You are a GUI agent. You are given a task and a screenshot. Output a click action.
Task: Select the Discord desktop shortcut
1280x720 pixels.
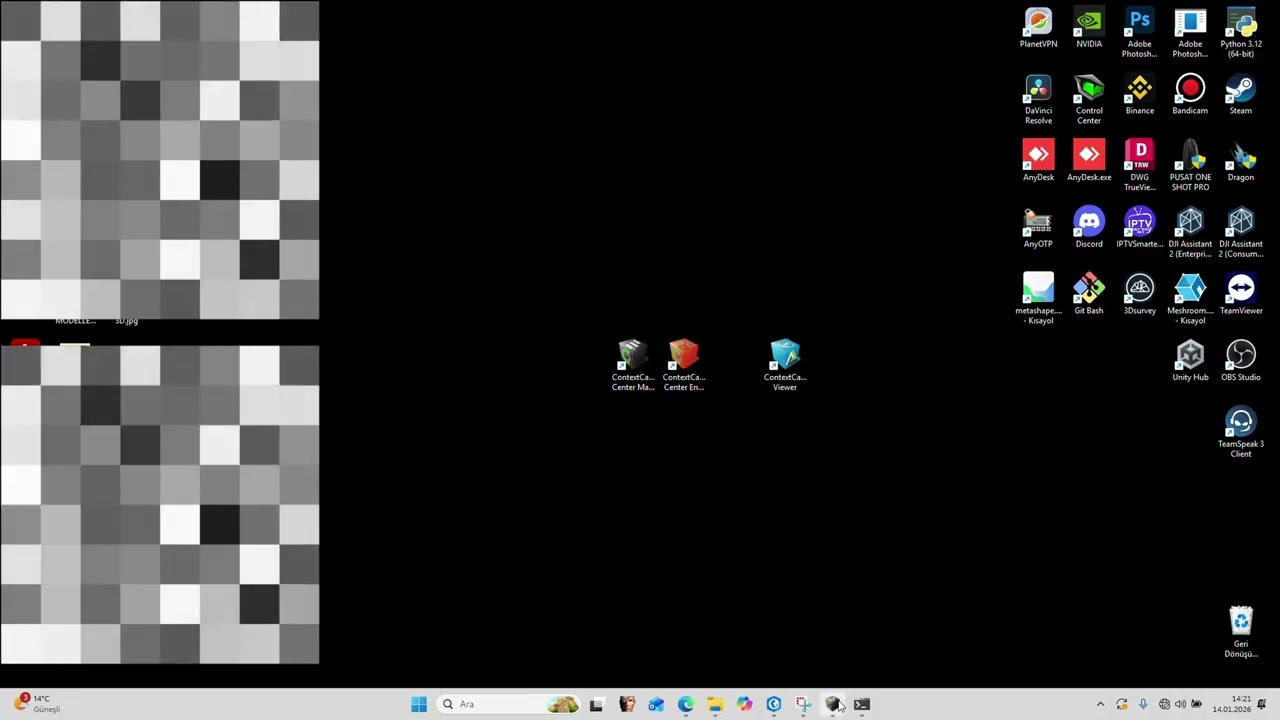1089,229
